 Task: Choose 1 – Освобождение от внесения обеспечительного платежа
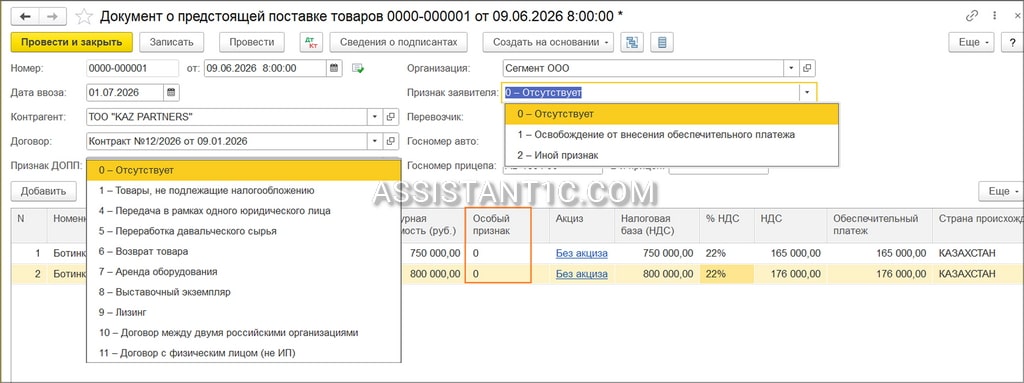point(671,135)
